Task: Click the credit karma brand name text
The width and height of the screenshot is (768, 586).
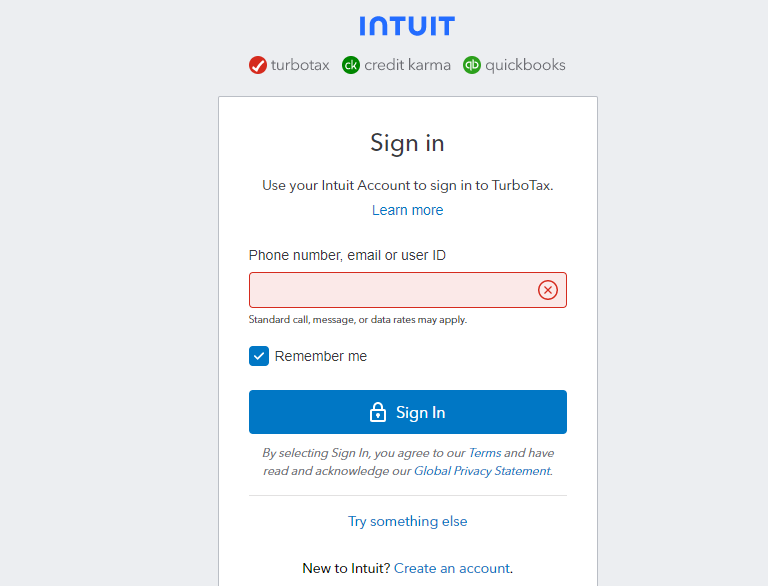Action: tap(407, 65)
